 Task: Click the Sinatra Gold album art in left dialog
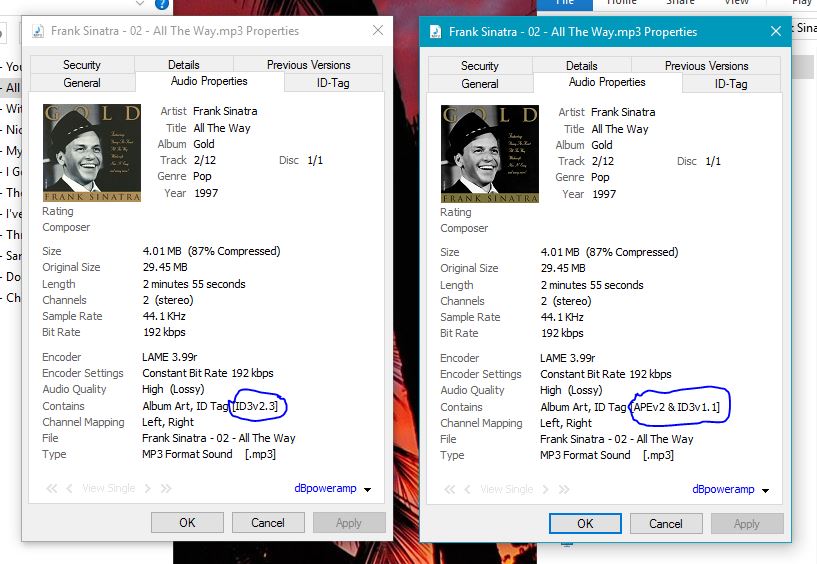[x=92, y=152]
